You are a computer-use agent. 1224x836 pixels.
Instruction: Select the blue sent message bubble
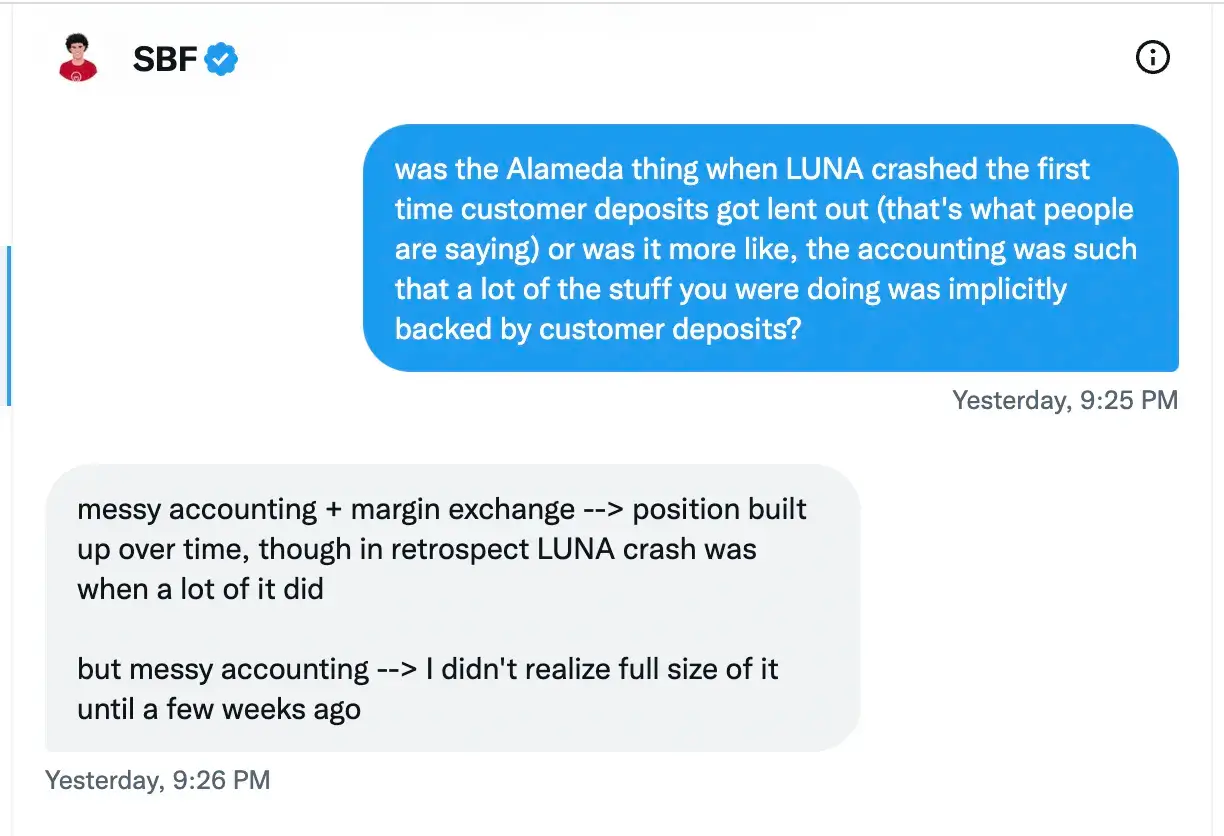[x=770, y=247]
